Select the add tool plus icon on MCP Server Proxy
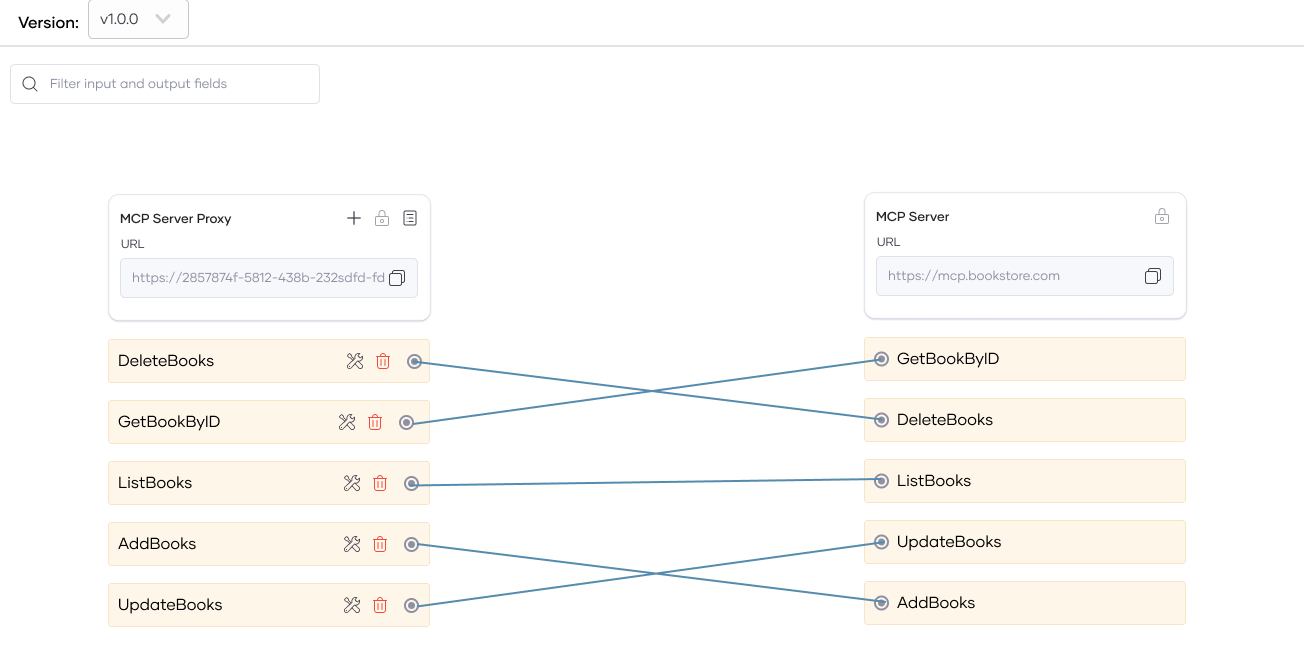The image size is (1304, 664). [354, 217]
